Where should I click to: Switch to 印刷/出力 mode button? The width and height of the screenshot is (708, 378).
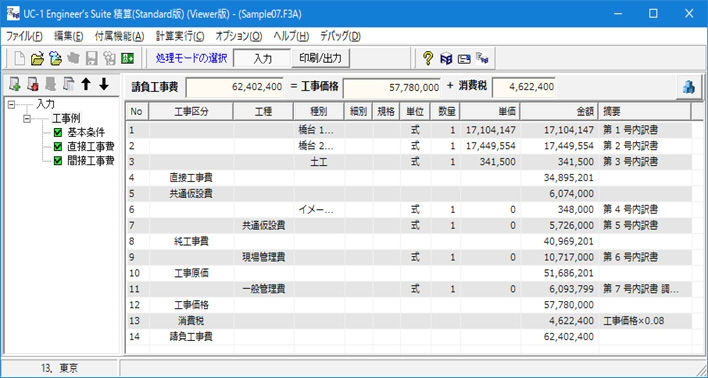point(320,58)
